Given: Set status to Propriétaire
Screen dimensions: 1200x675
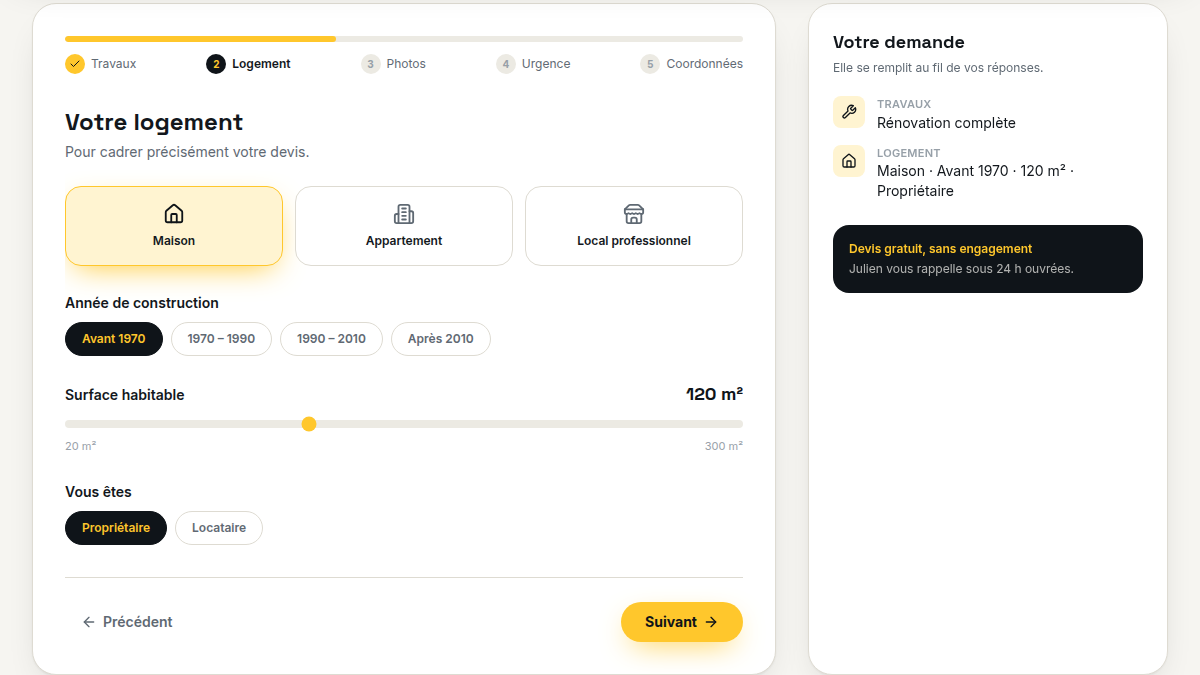Looking at the screenshot, I should pos(116,528).
